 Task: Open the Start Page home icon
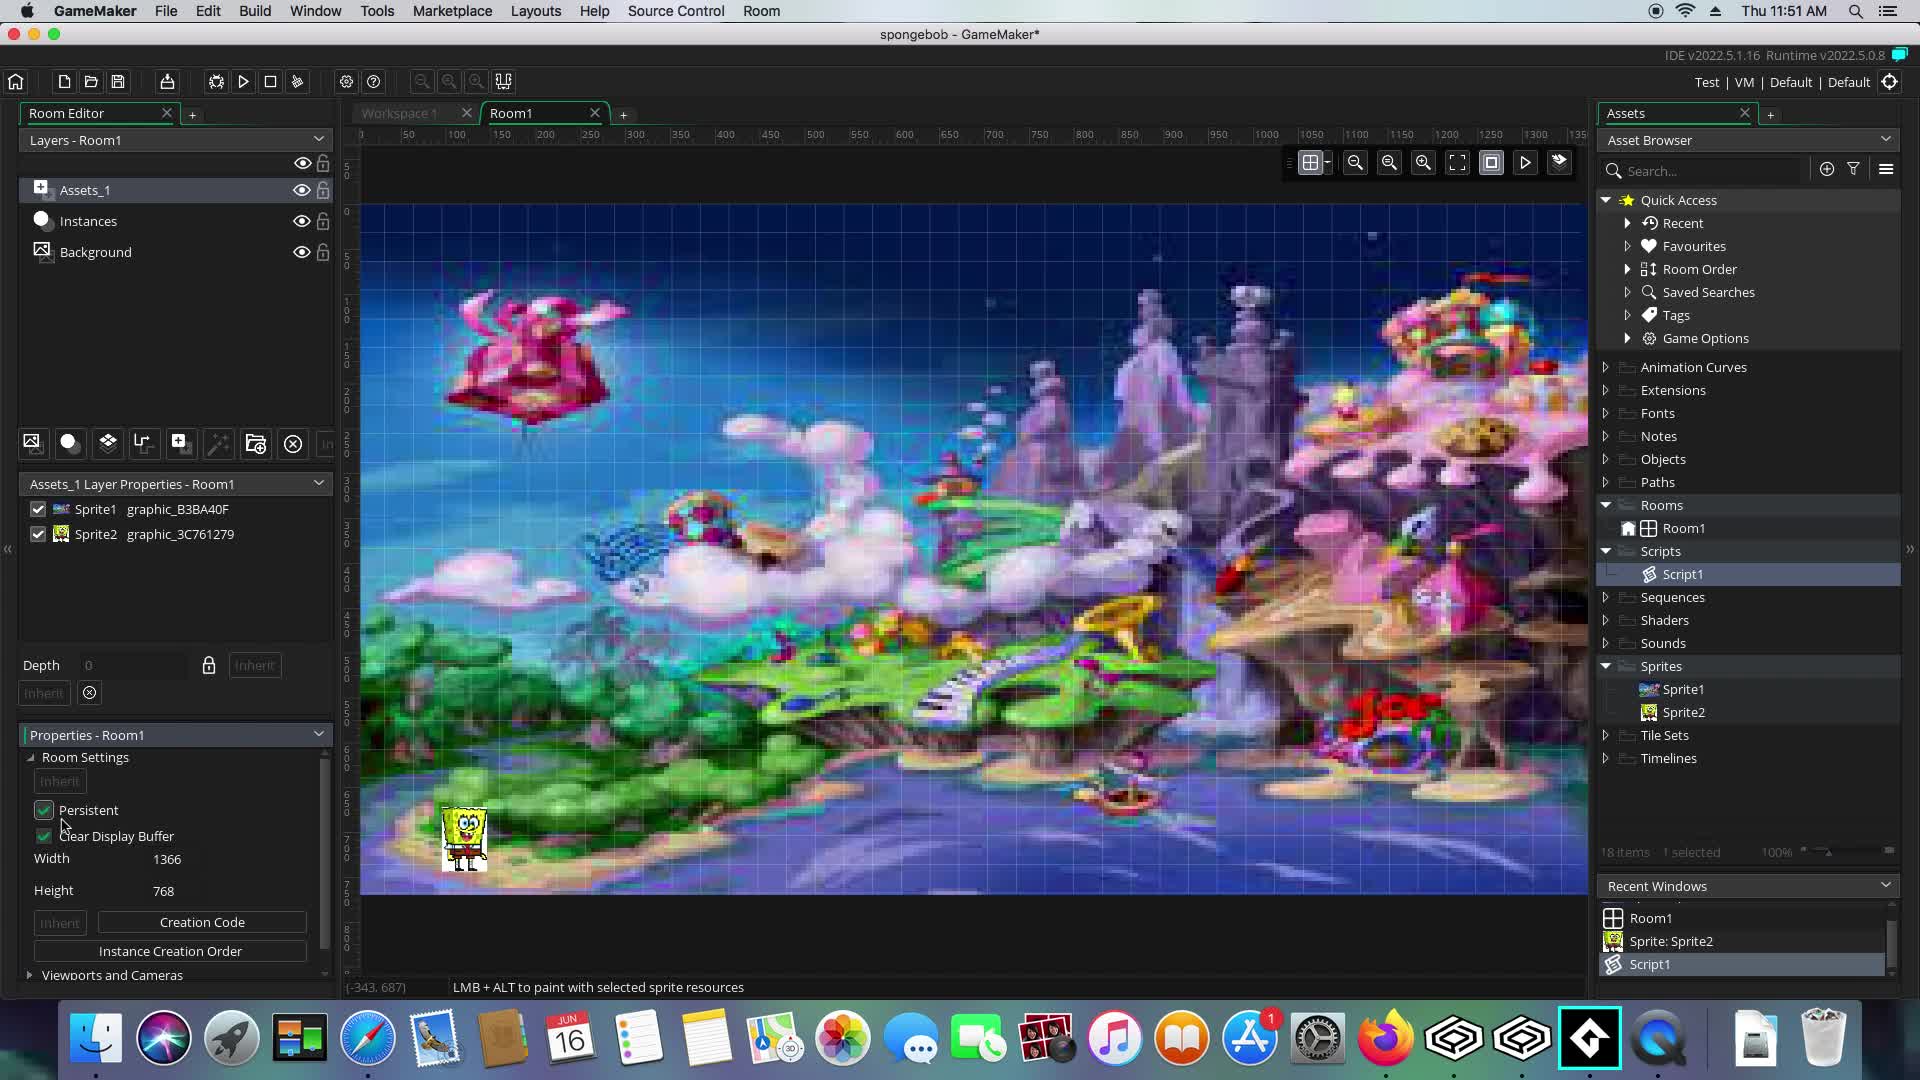pyautogui.click(x=16, y=82)
